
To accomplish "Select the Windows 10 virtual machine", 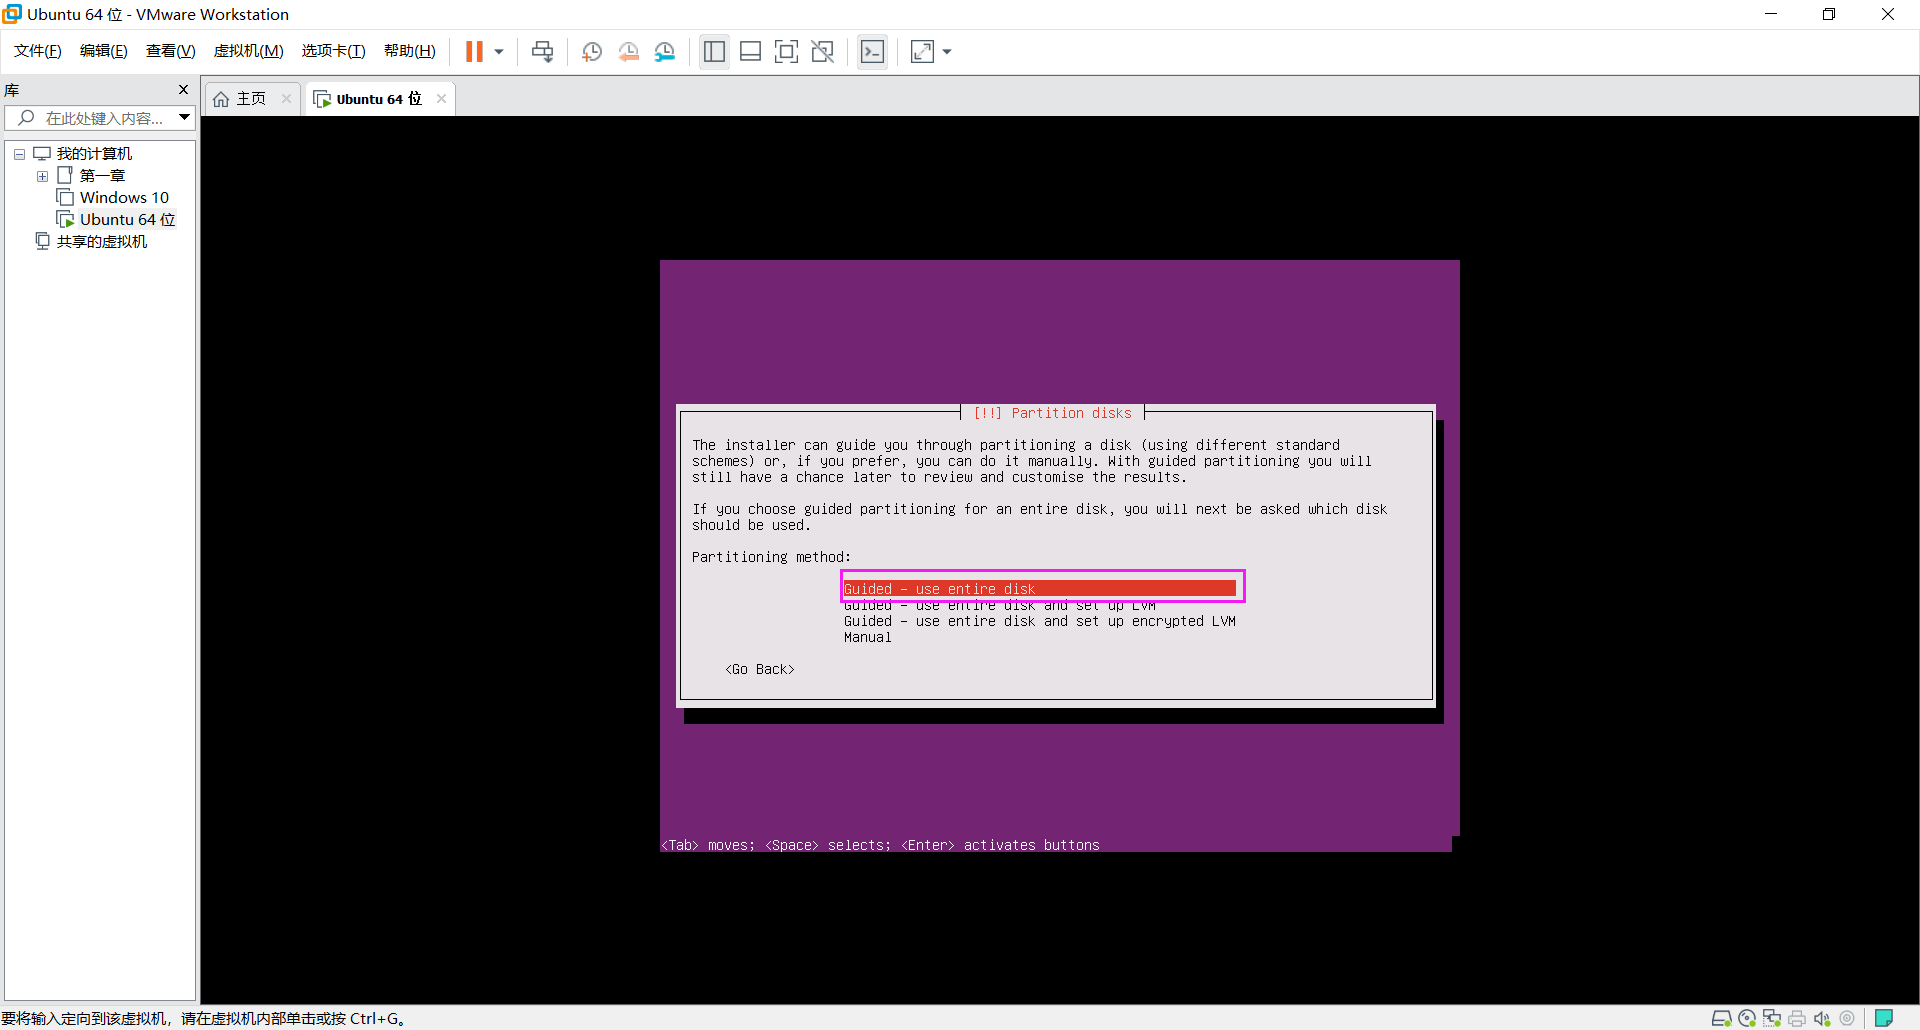I will tap(124, 198).
